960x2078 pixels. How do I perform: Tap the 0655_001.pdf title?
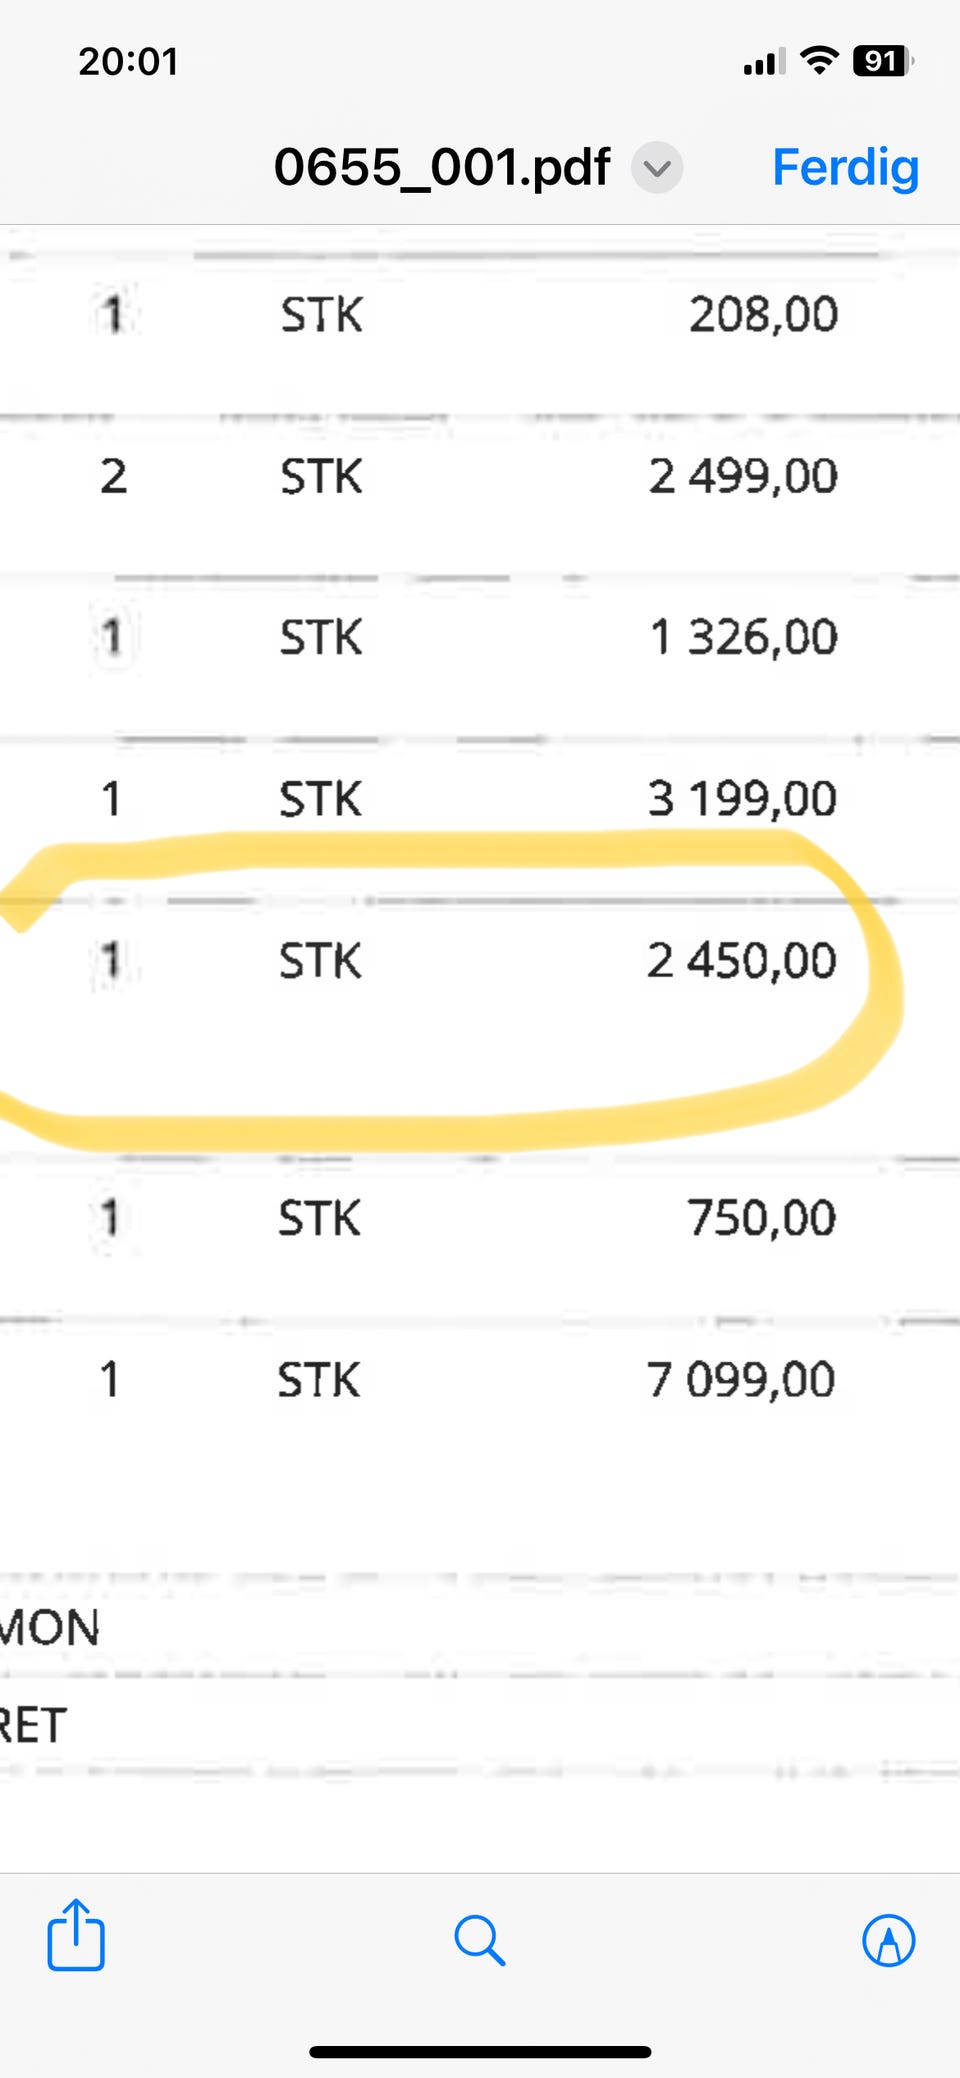[x=442, y=167]
